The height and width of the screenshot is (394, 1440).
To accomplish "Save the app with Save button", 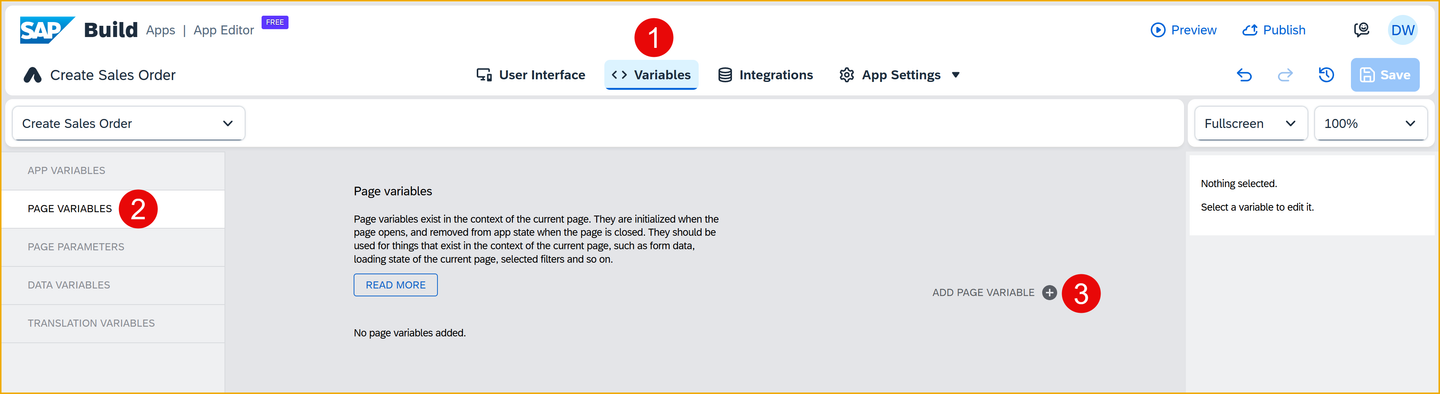I will [1385, 75].
